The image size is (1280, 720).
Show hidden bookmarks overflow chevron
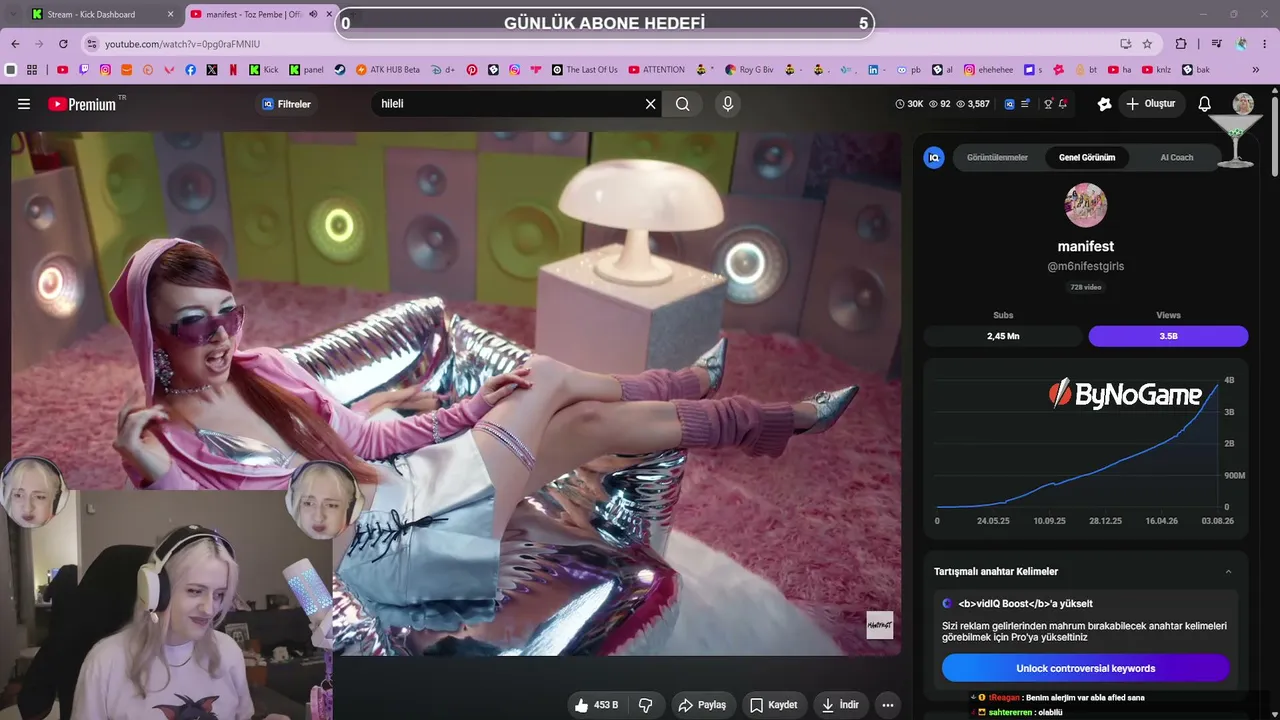pos(1256,70)
